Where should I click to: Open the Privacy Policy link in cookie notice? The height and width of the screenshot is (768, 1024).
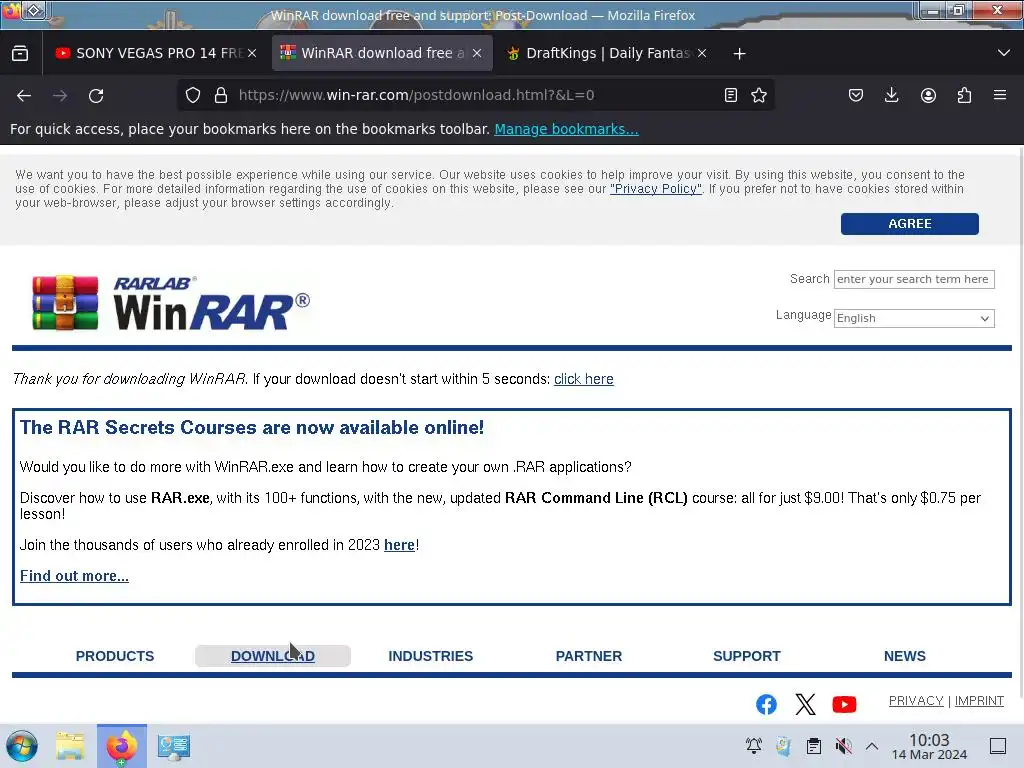(x=656, y=189)
